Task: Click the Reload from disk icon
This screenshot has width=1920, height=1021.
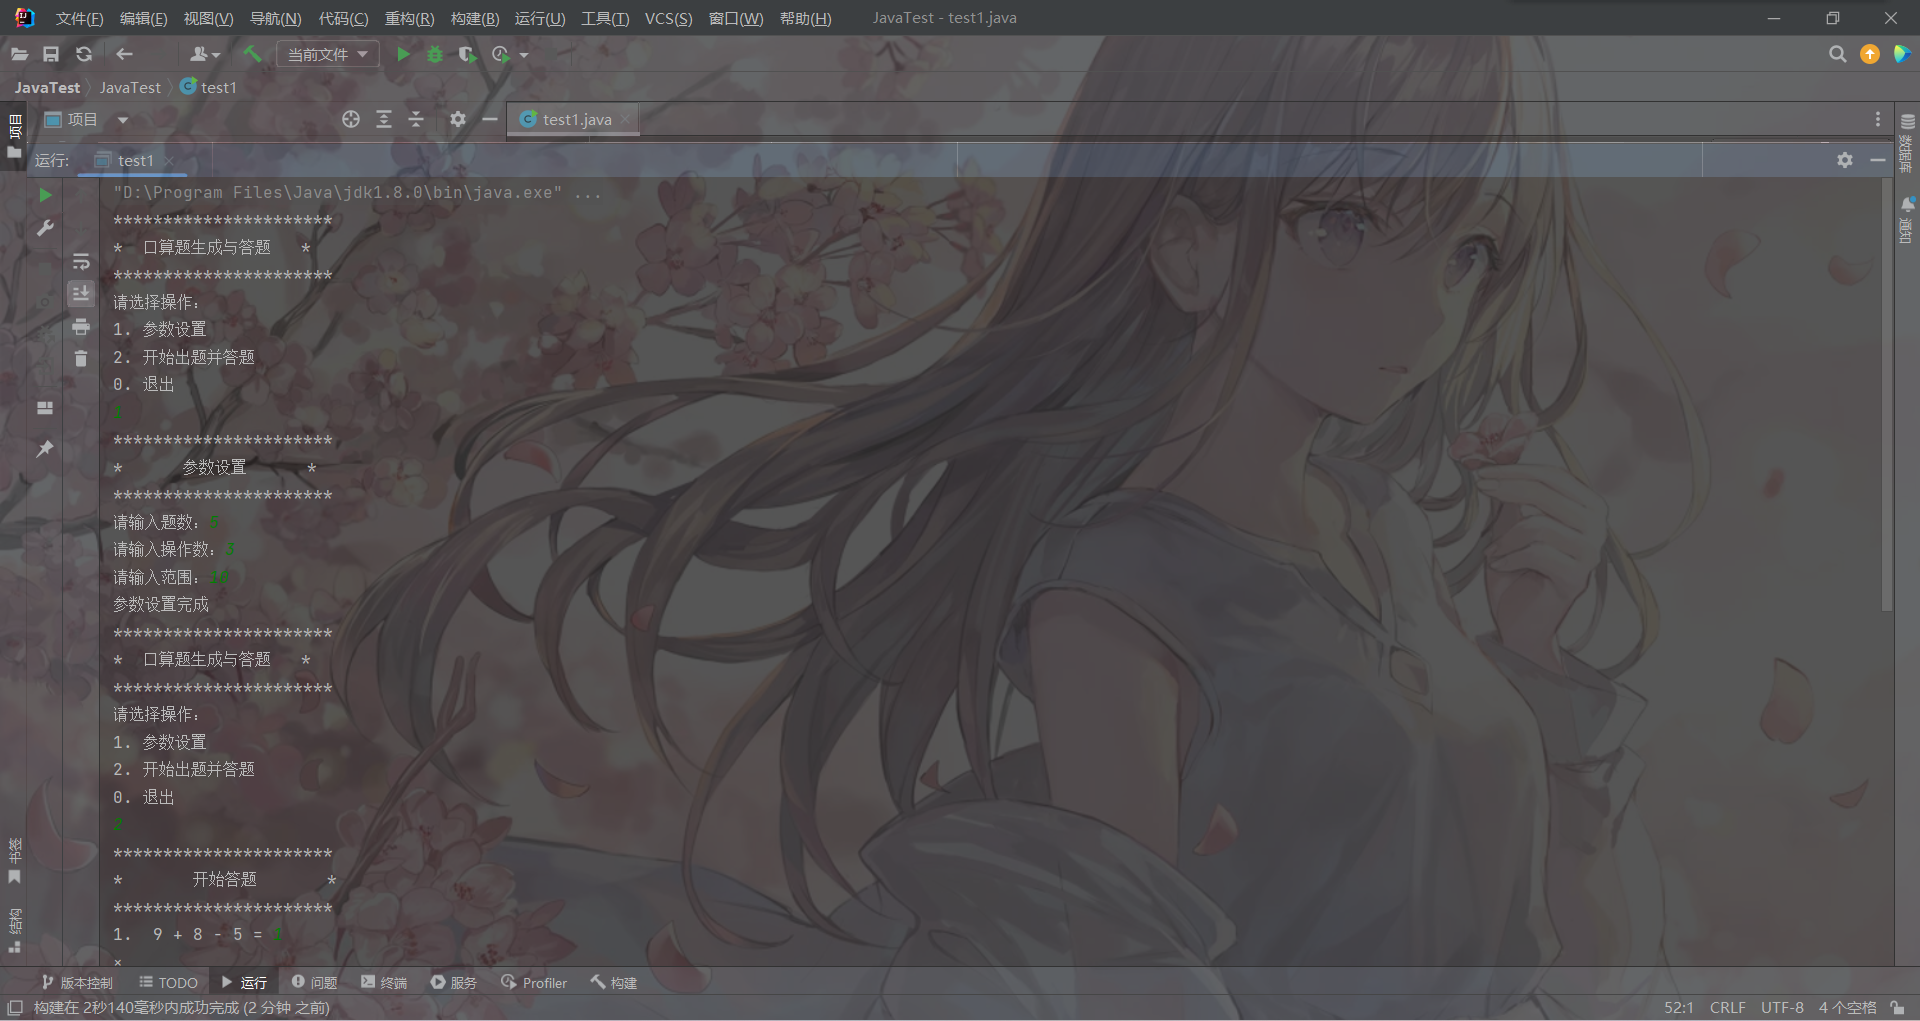Action: pyautogui.click(x=84, y=54)
